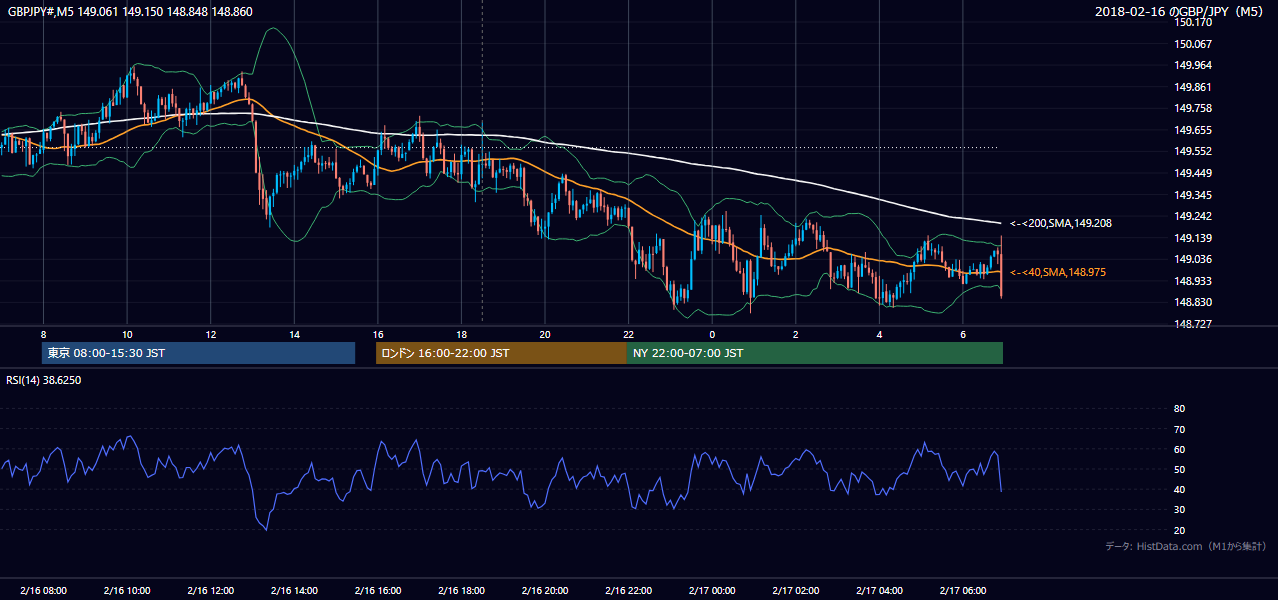This screenshot has width=1278, height=600.
Task: Click price axis value 149.964
Action: (x=1193, y=66)
